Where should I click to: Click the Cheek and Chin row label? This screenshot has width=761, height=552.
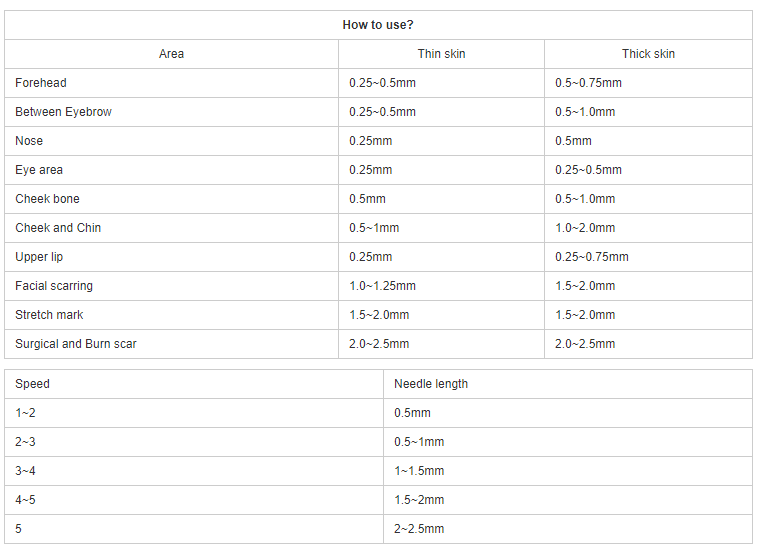coord(58,228)
